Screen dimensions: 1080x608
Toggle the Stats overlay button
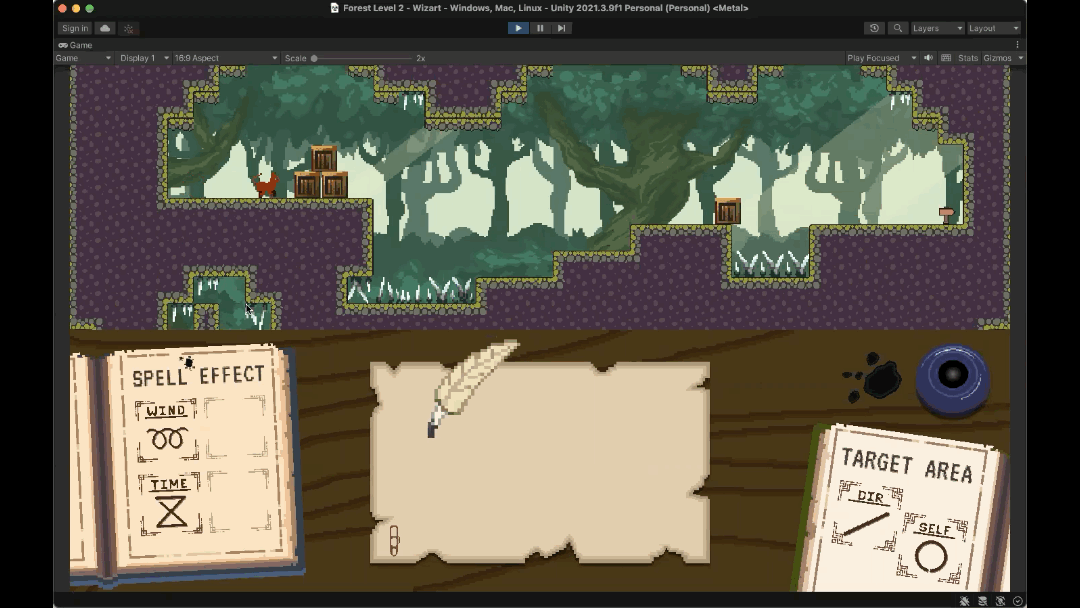[x=968, y=58]
